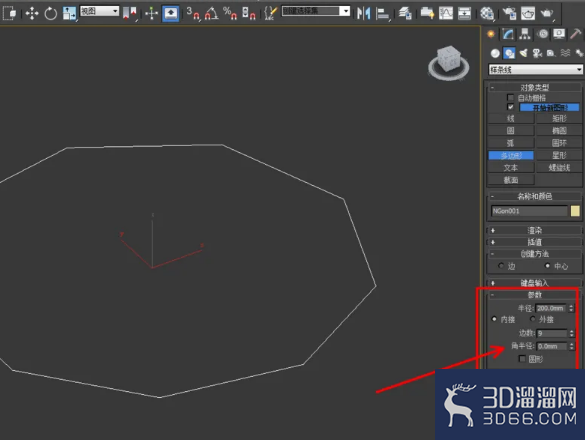Image resolution: width=585 pixels, height=440 pixels.
Task: Open rendered frame window
Action: pos(528,13)
